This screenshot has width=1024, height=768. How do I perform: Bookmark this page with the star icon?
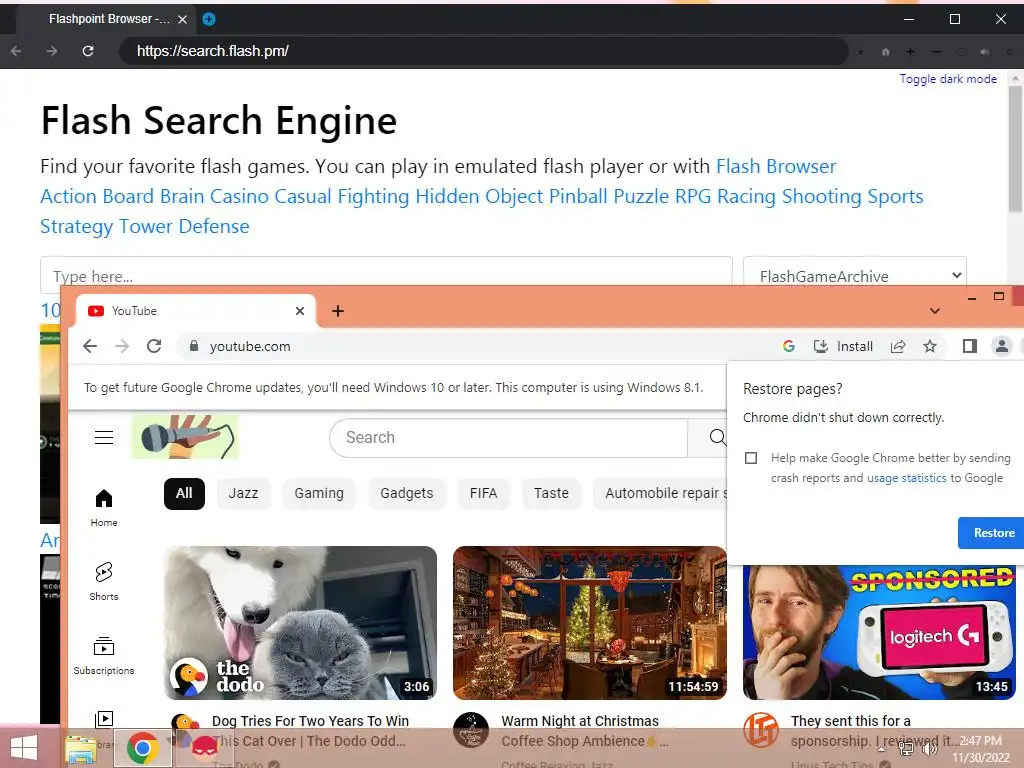[930, 346]
